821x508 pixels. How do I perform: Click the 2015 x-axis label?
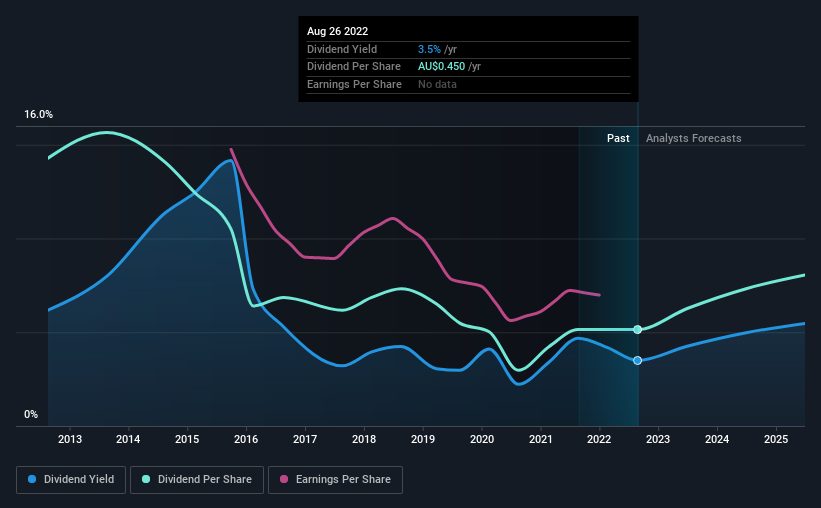point(187,439)
